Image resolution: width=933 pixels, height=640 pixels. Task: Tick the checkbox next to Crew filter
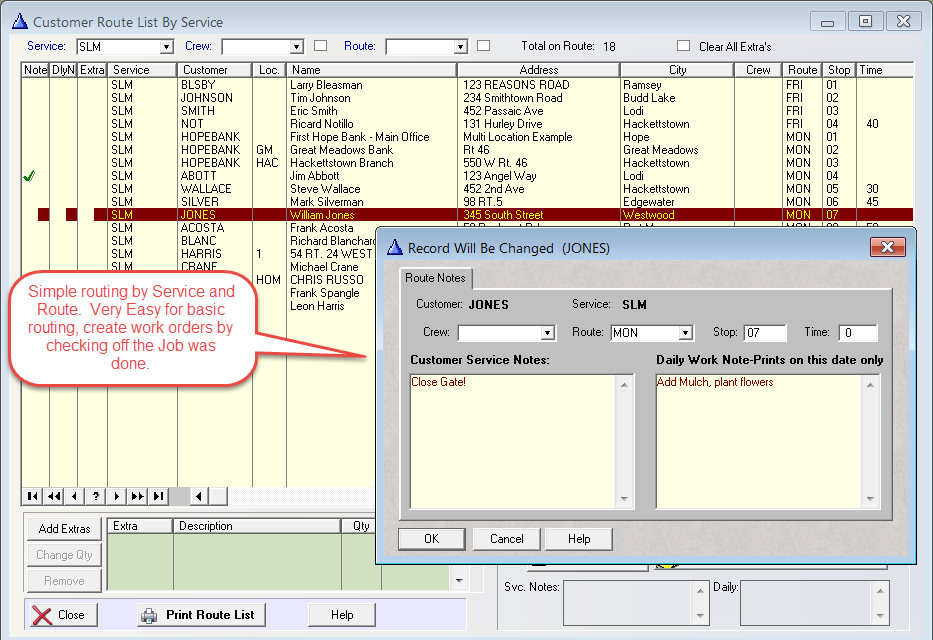[321, 46]
